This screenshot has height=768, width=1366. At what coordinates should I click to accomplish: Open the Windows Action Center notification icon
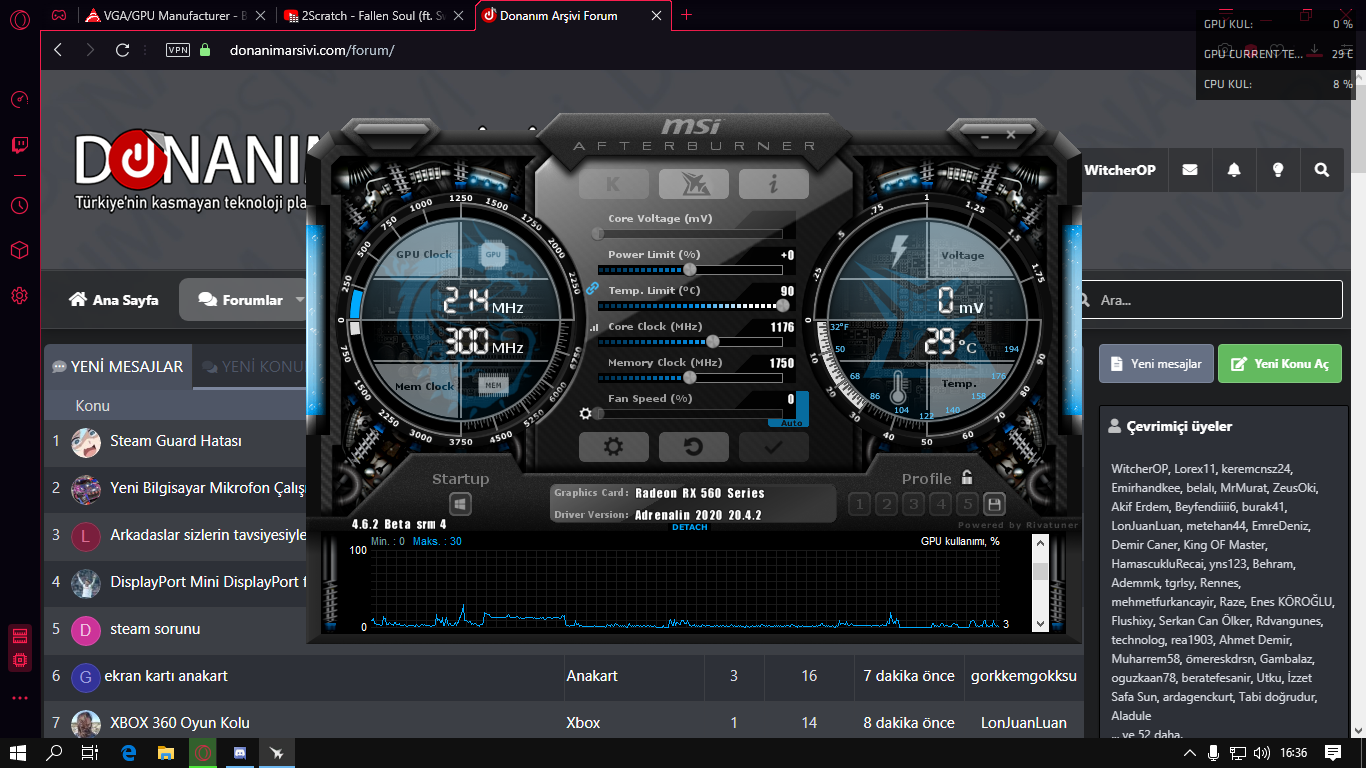1333,752
